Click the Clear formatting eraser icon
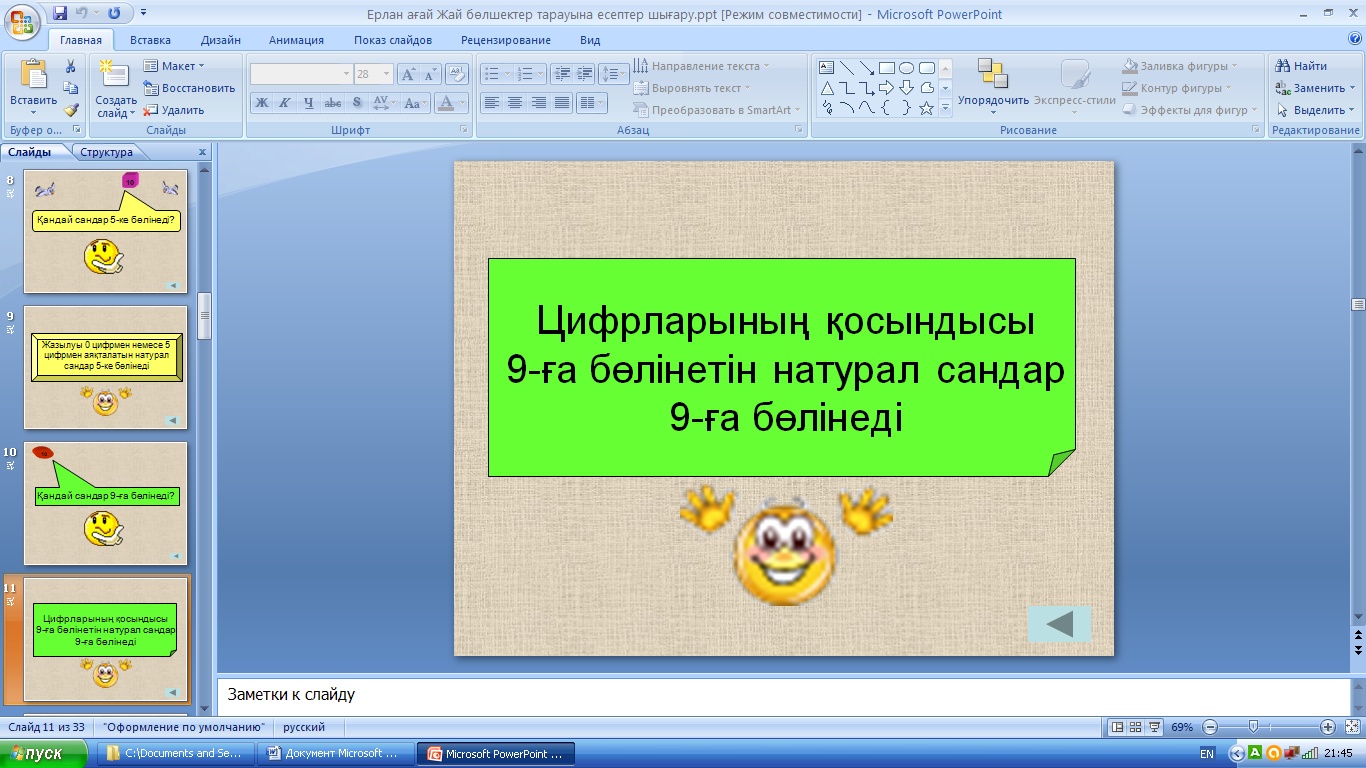 (457, 74)
